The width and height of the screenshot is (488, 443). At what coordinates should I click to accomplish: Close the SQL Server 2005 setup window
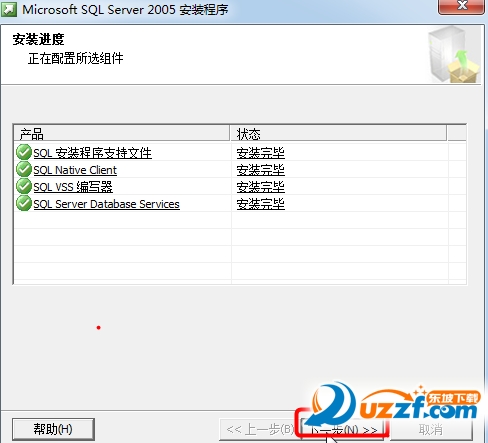(x=462, y=6)
